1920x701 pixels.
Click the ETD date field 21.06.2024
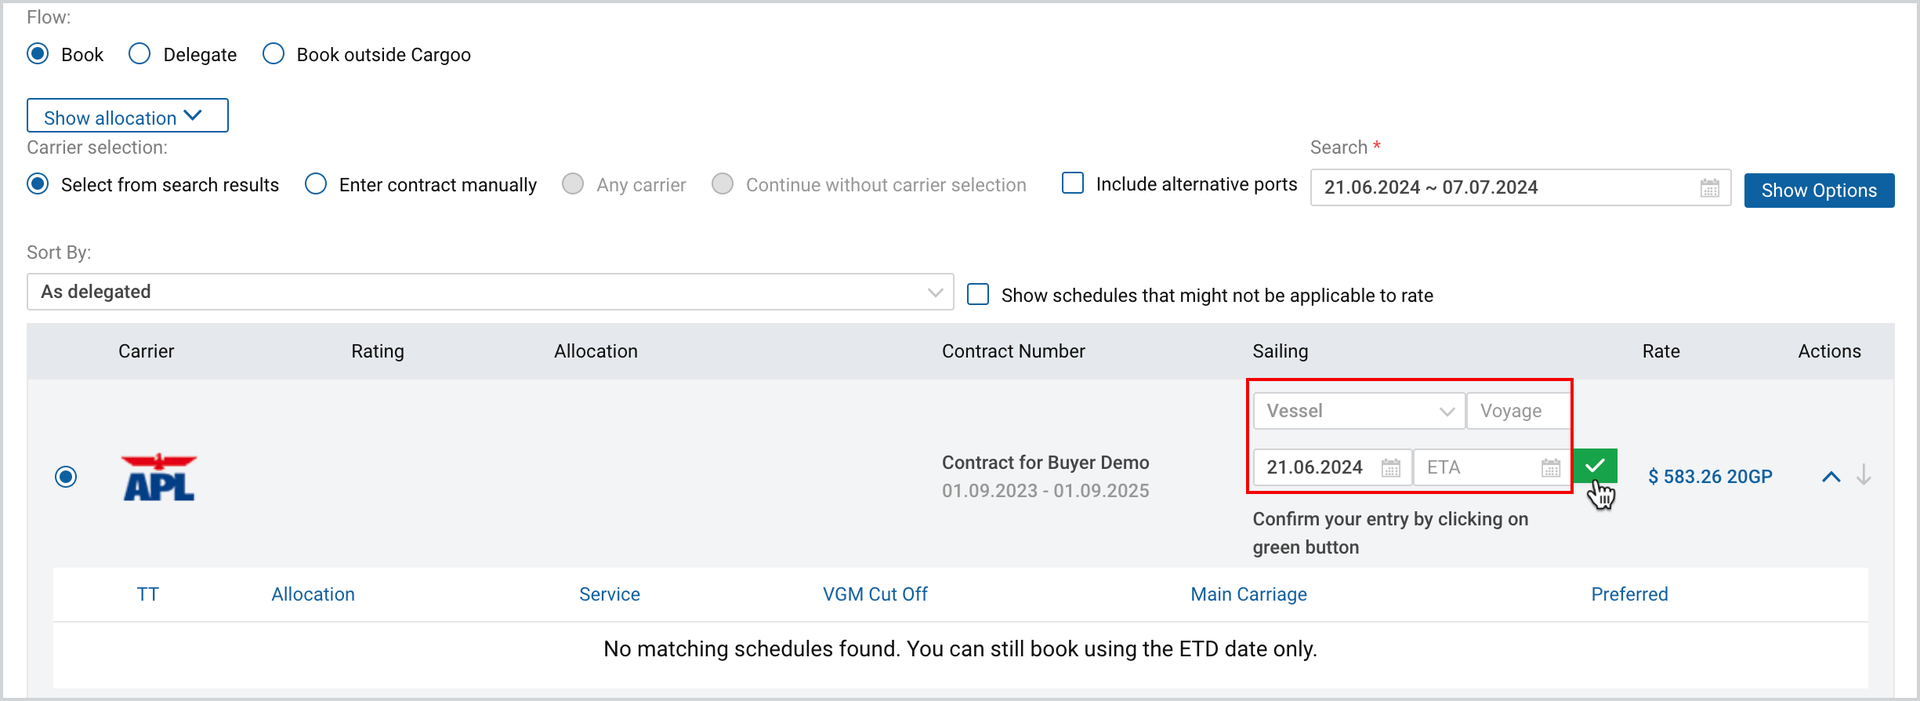coord(1332,467)
